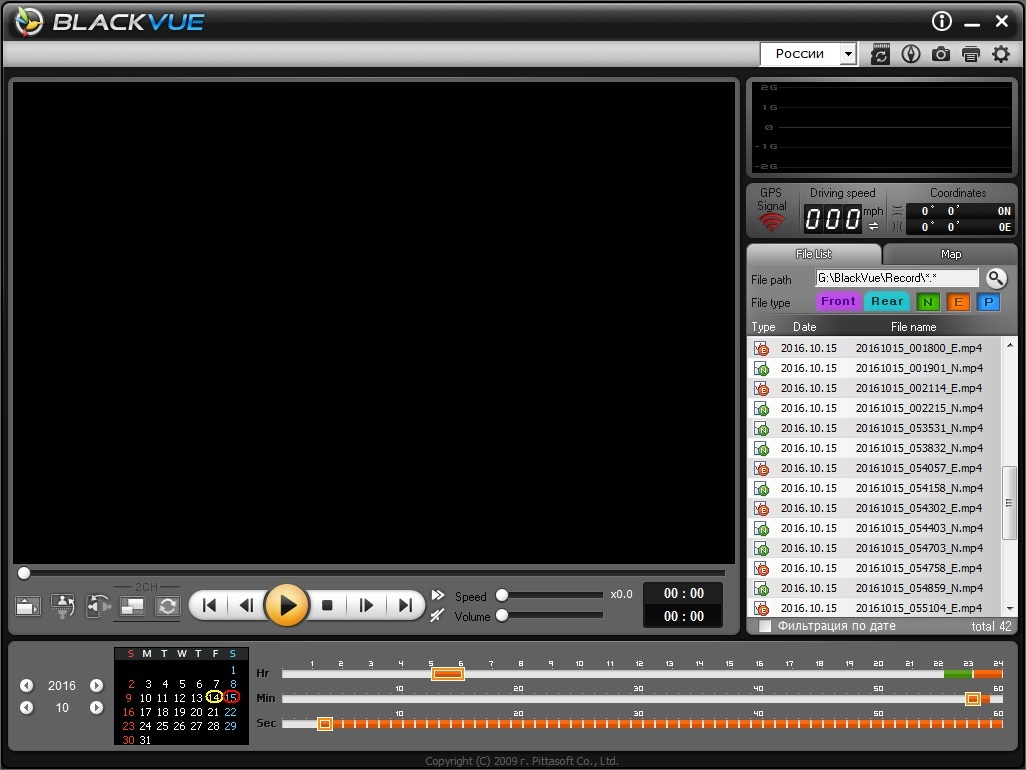Click the file path search magnifier
Image resolution: width=1026 pixels, height=770 pixels.
[996, 279]
